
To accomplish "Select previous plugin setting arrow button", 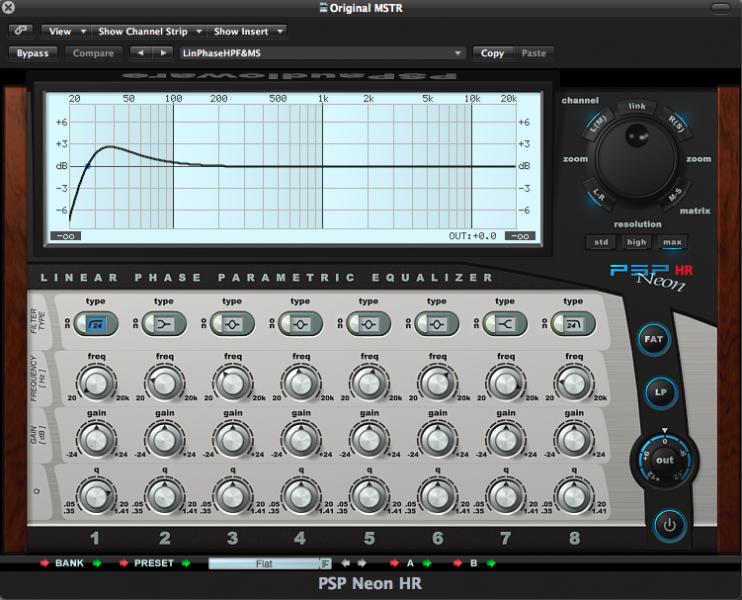I will coord(141,53).
